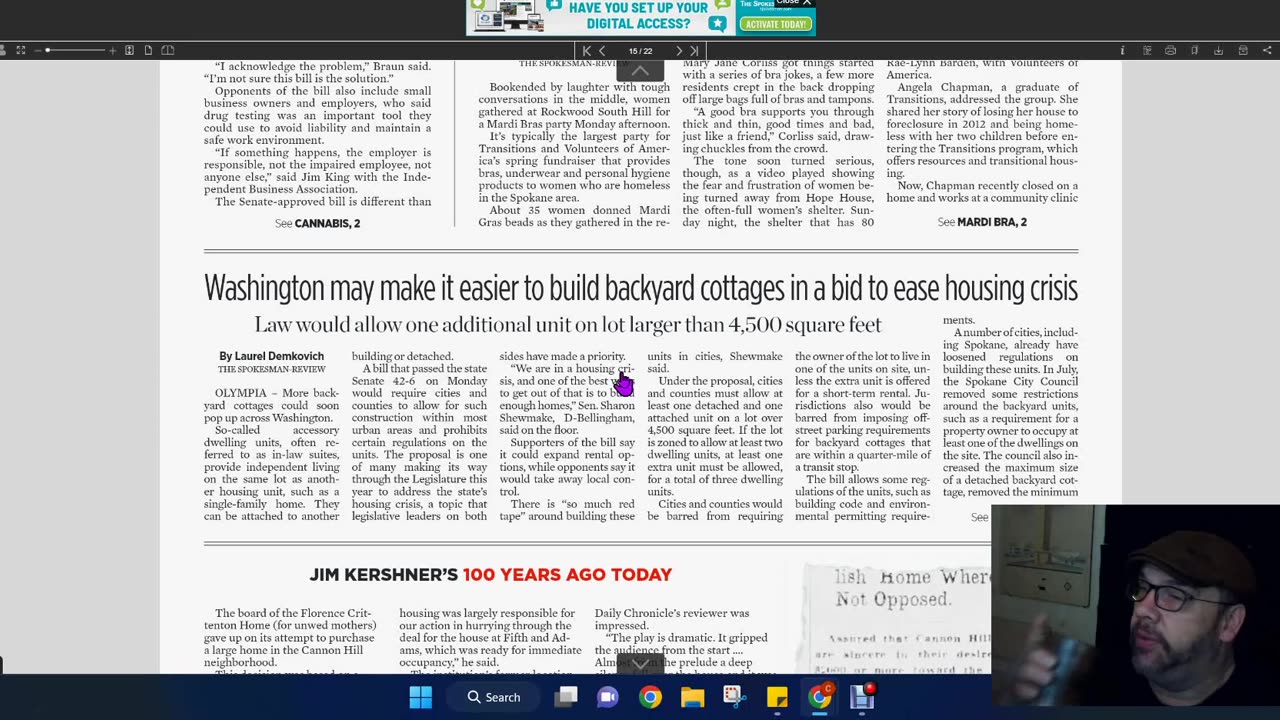The width and height of the screenshot is (1280, 720).
Task: Open Sticky Notes from the taskbar
Action: pyautogui.click(x=777, y=697)
